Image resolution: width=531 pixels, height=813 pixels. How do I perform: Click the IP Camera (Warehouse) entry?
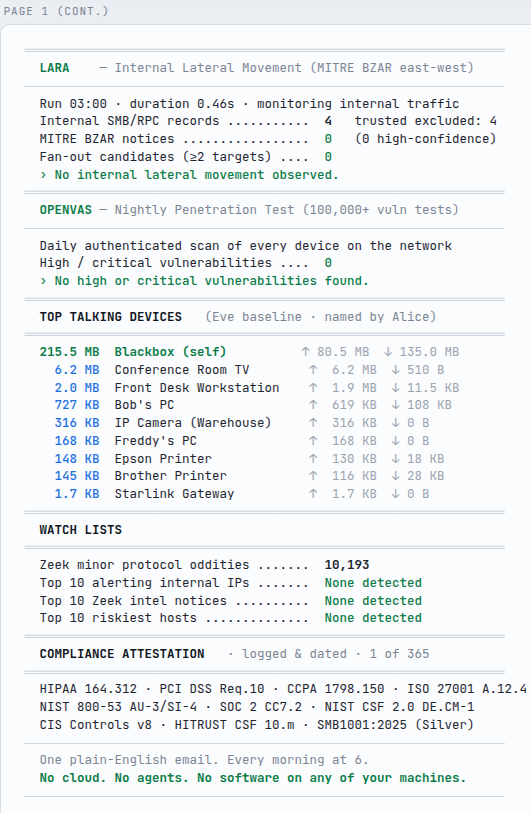(x=193, y=423)
